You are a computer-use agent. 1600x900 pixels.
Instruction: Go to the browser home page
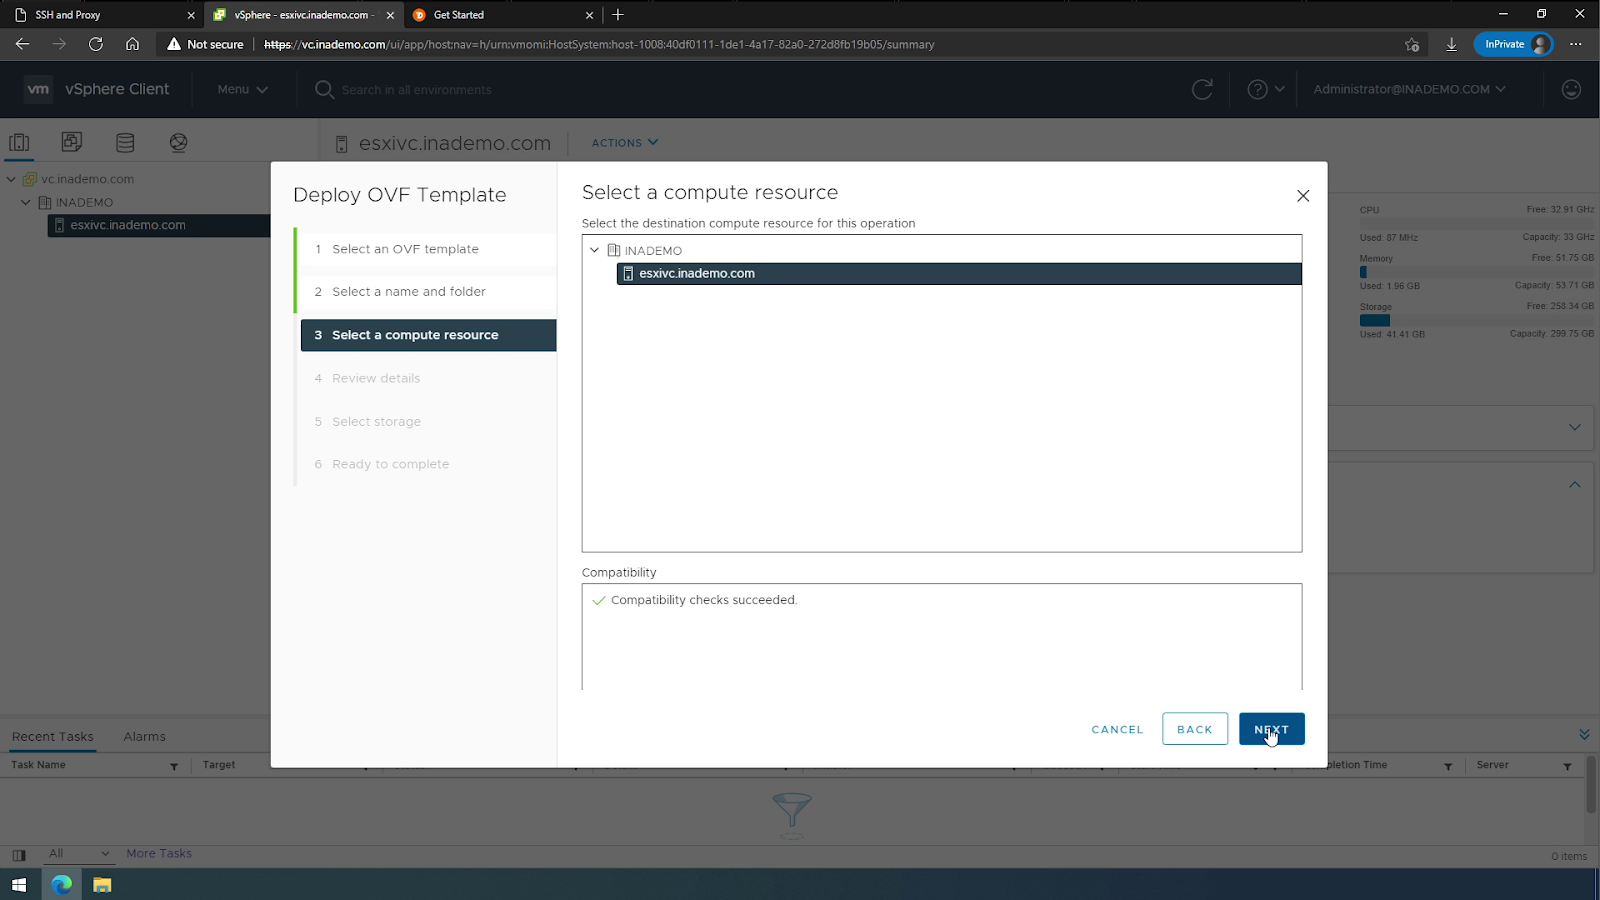(x=132, y=44)
